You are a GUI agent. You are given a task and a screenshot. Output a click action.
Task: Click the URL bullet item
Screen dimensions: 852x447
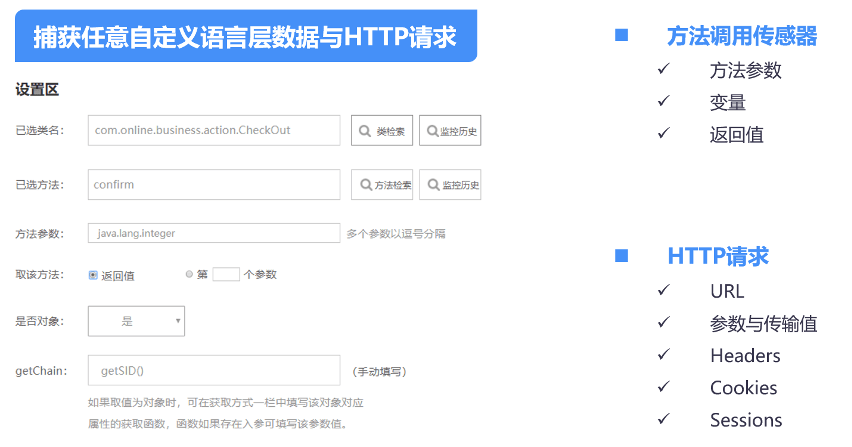pos(727,292)
